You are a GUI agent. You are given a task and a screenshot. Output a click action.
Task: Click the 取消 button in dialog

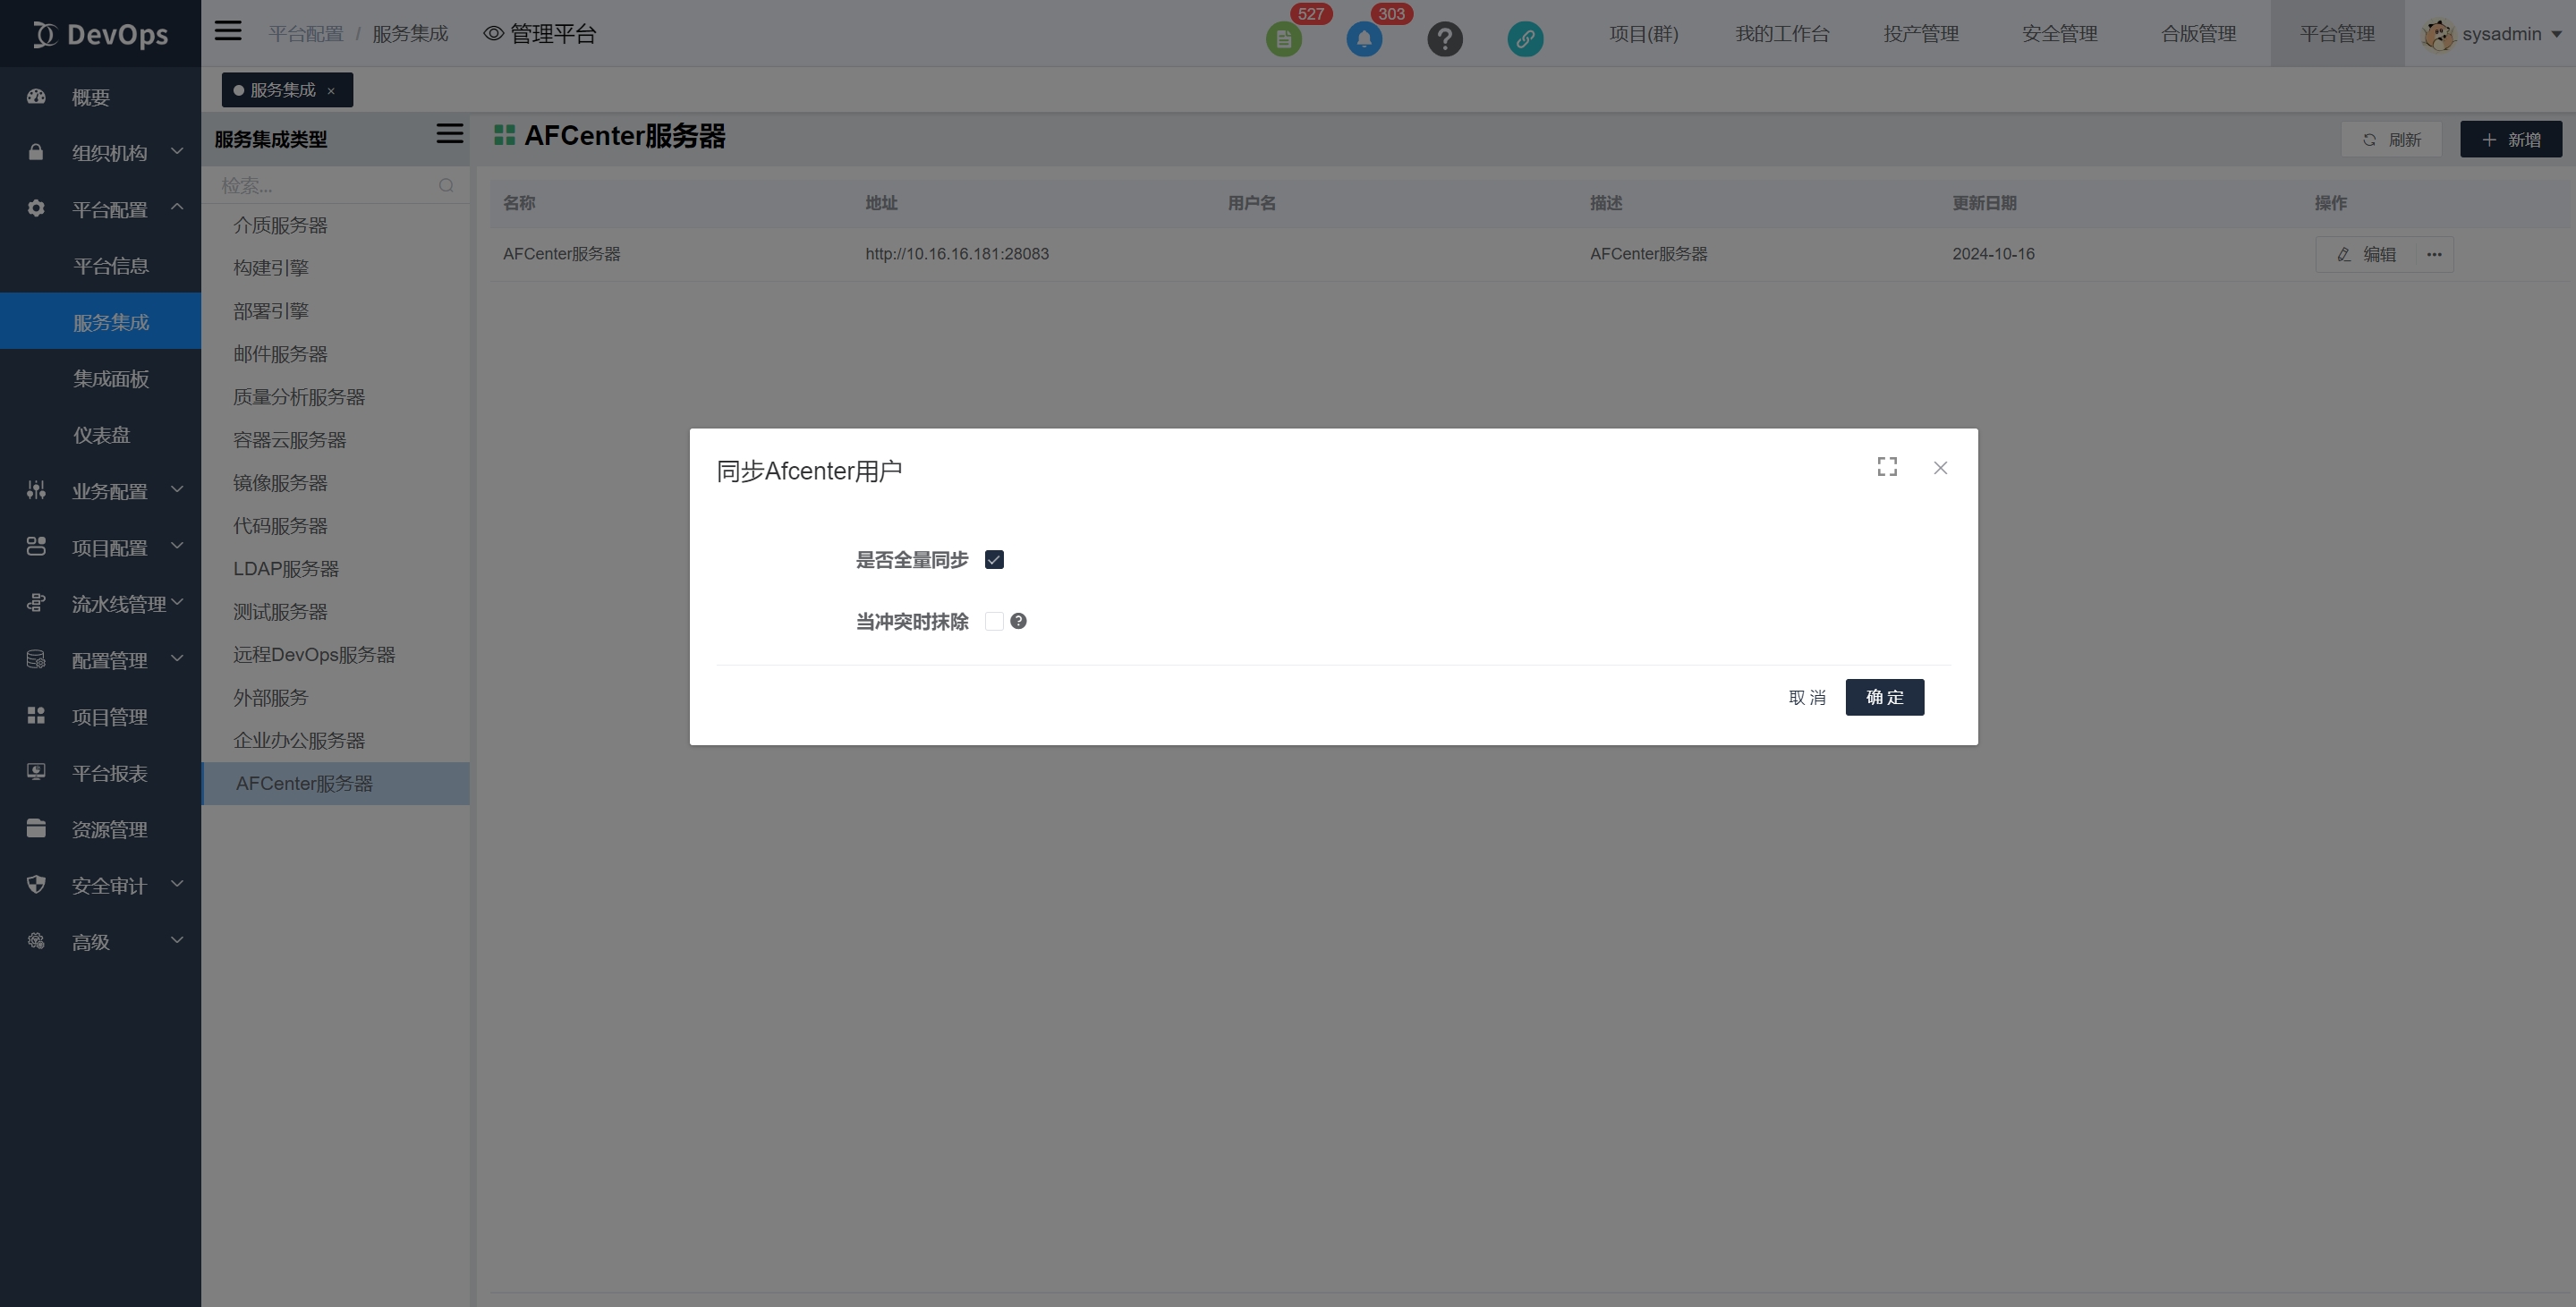pyautogui.click(x=1806, y=697)
